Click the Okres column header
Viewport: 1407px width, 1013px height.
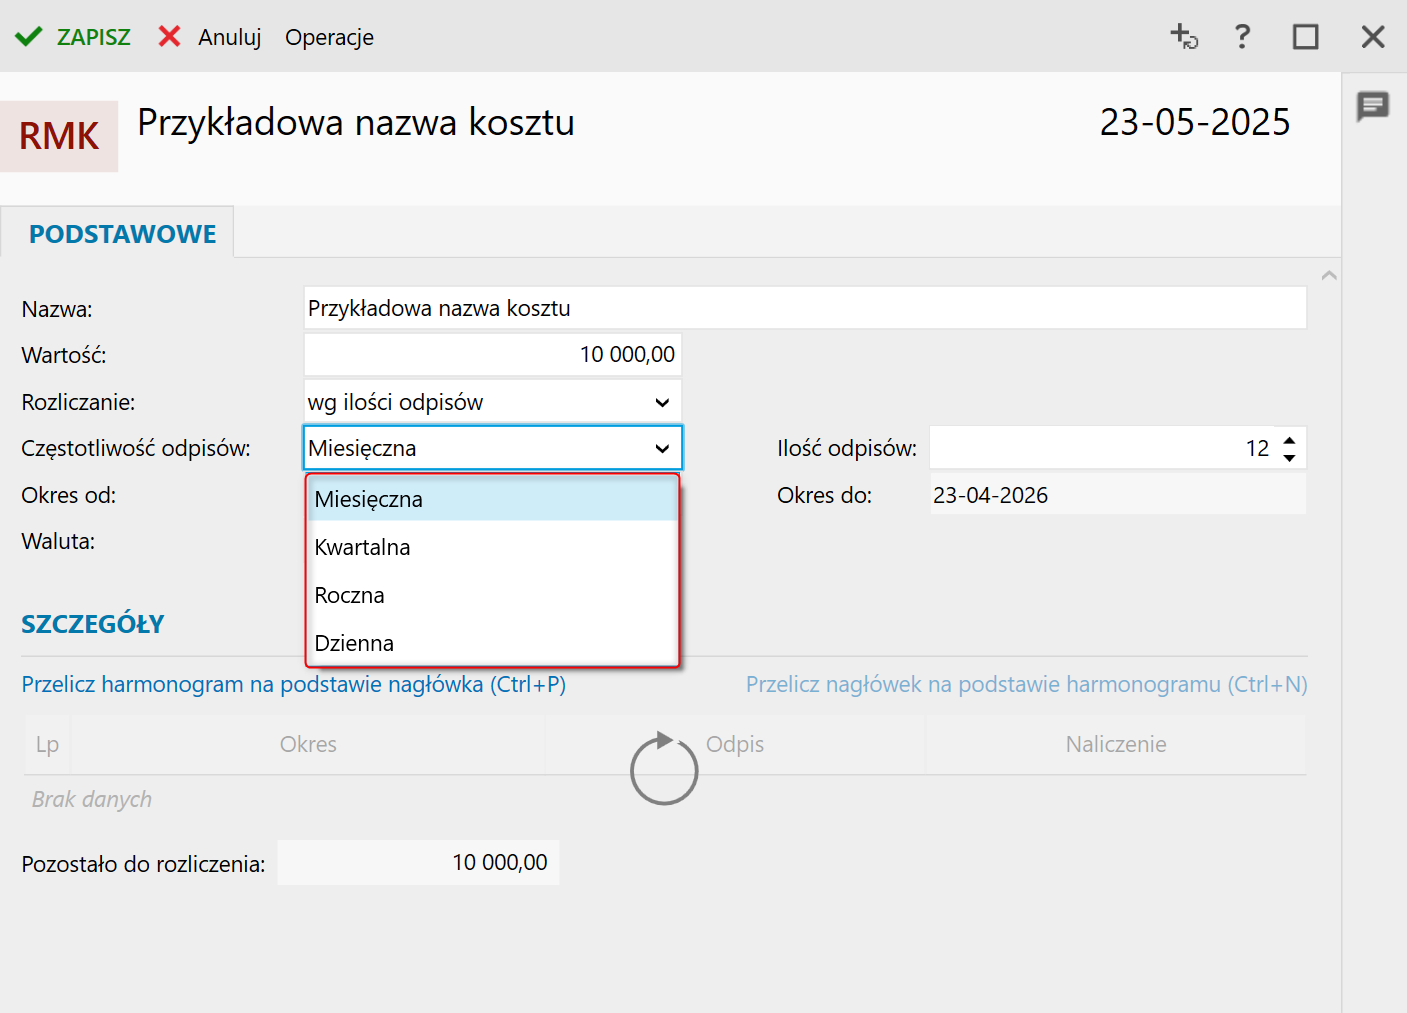[x=308, y=744]
